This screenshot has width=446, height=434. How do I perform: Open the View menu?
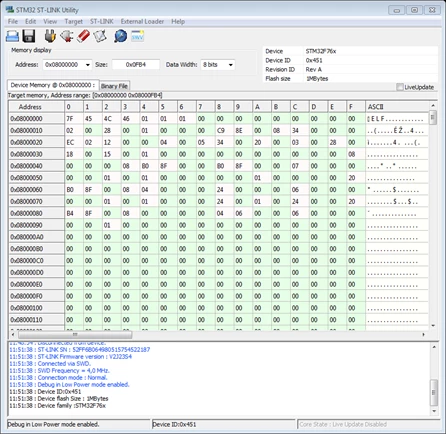50,21
